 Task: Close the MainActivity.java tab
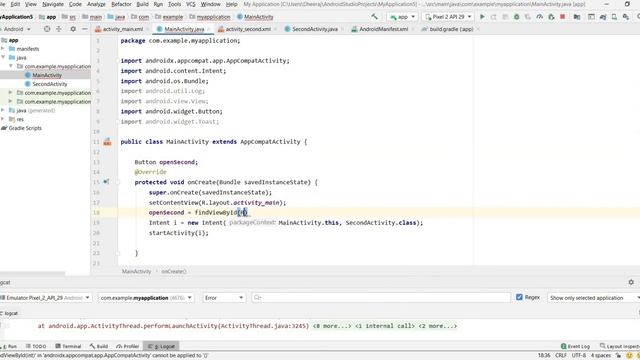[209, 29]
